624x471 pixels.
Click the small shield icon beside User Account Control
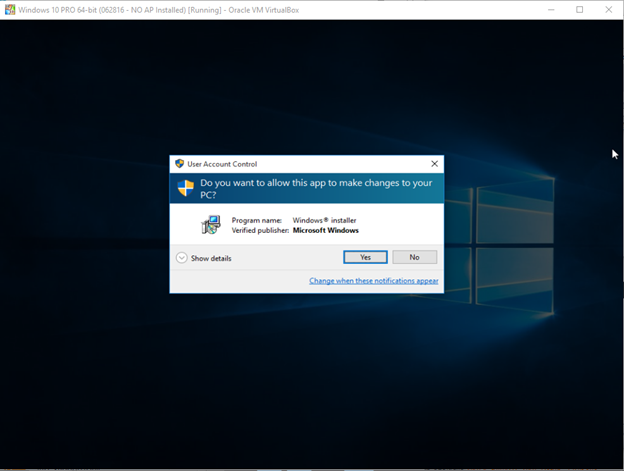(179, 163)
